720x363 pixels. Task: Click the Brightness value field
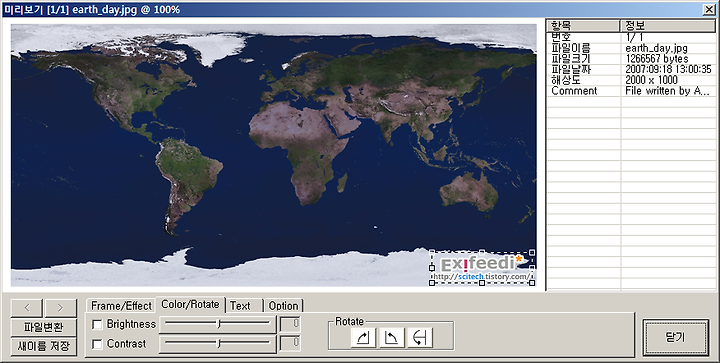290,324
